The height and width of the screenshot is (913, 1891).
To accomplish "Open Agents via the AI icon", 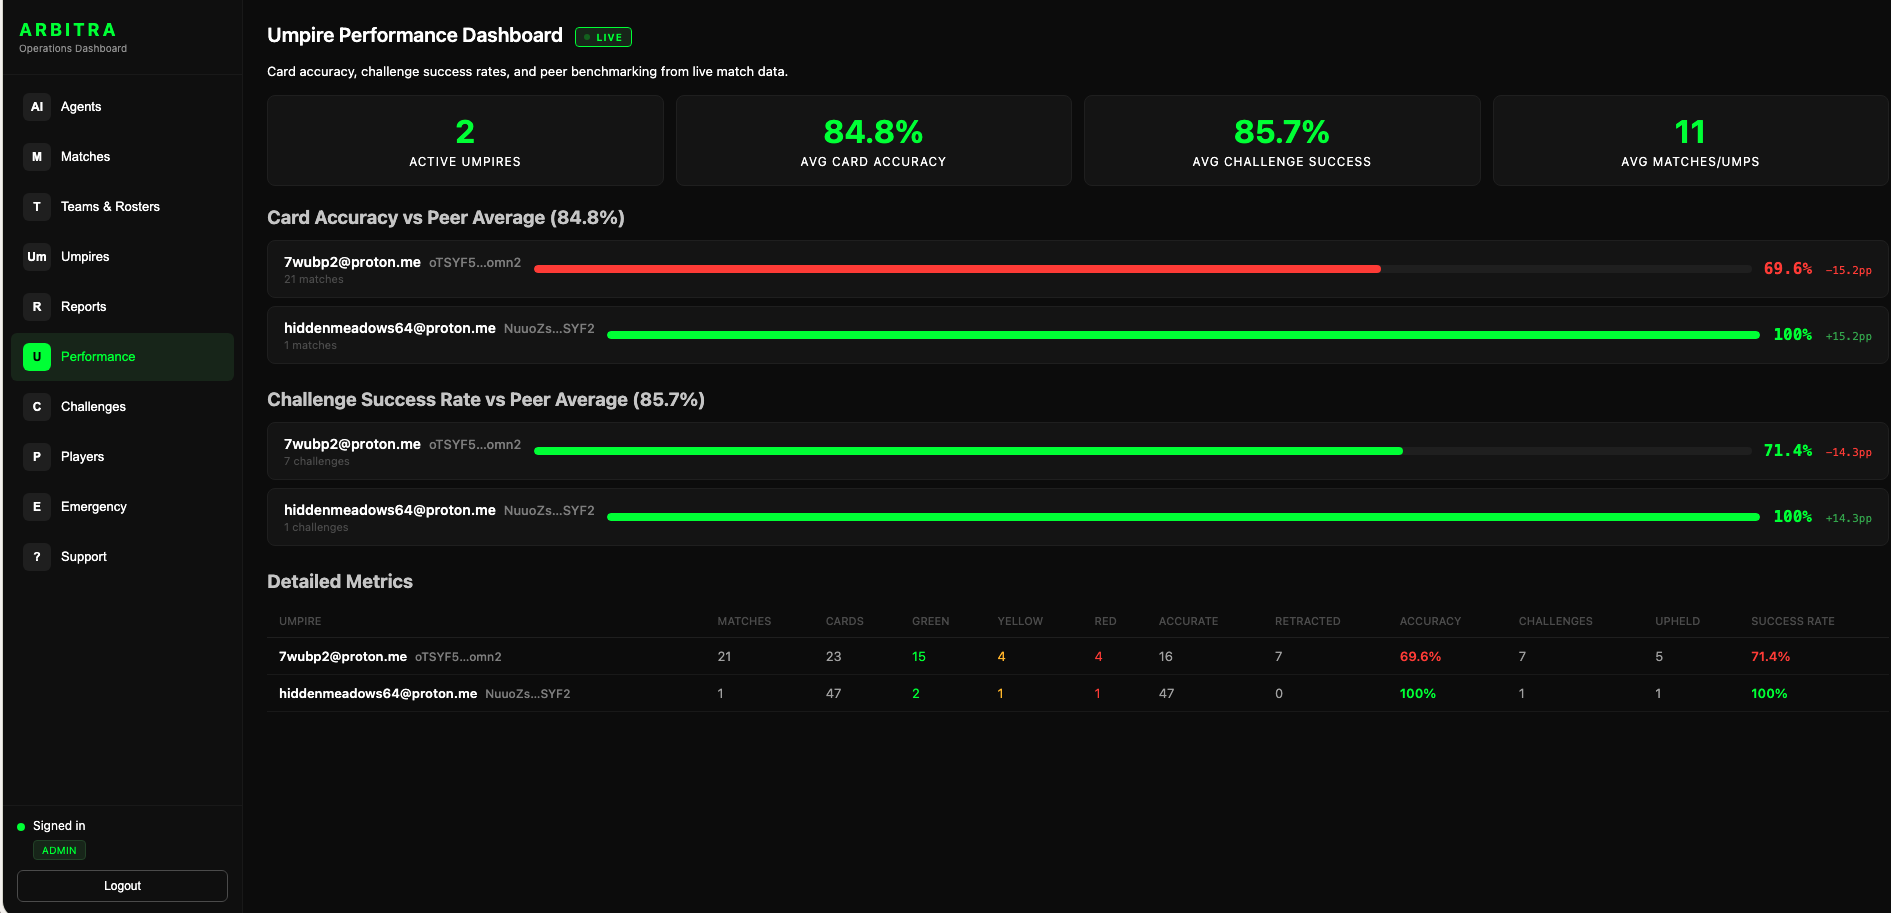I will click(x=37, y=107).
